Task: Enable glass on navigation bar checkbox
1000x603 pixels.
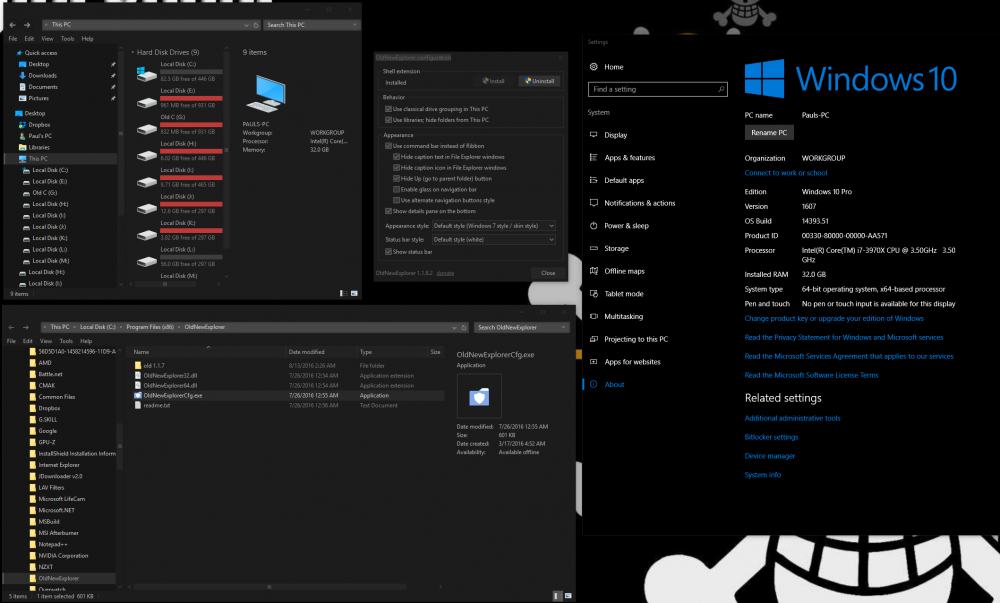Action: point(396,189)
